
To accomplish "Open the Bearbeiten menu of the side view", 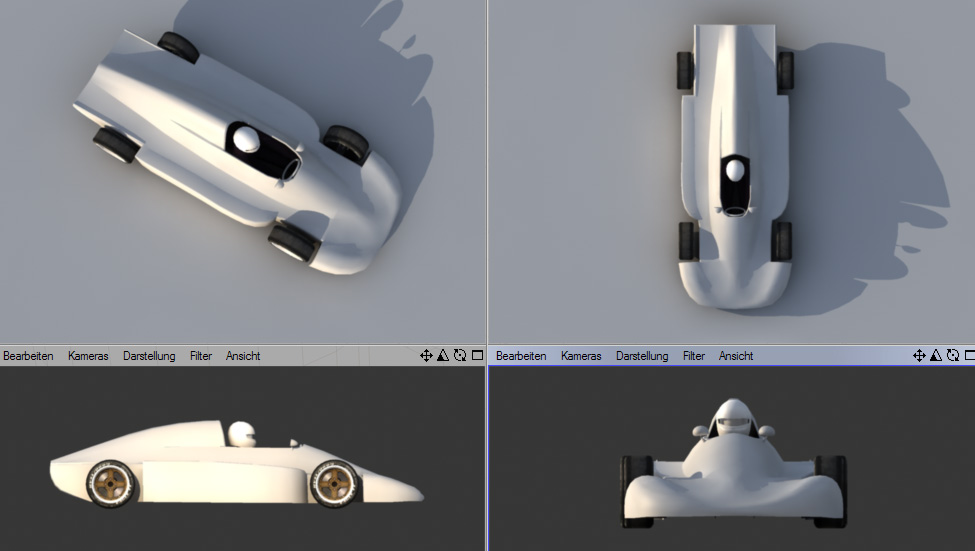I will coord(28,356).
